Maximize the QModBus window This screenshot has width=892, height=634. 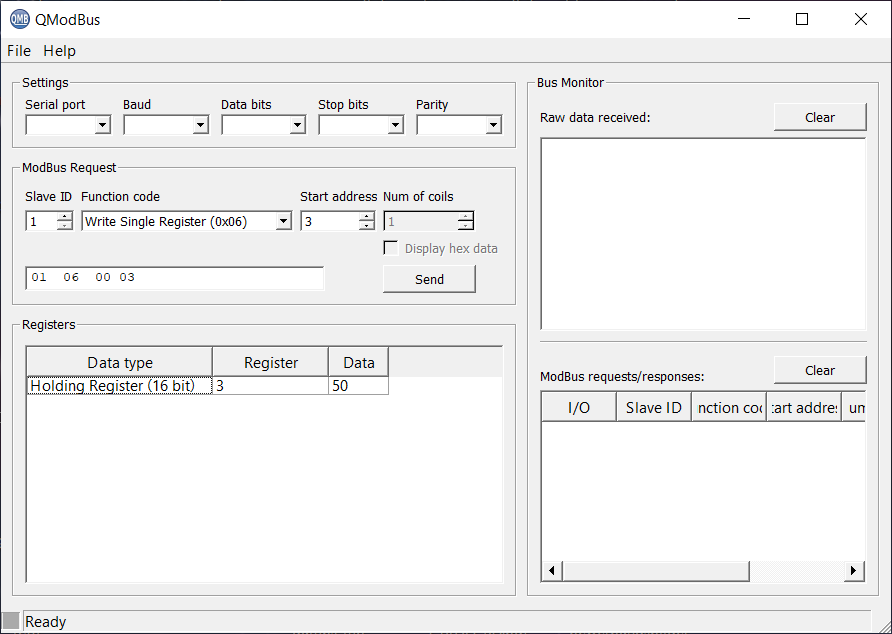[802, 19]
